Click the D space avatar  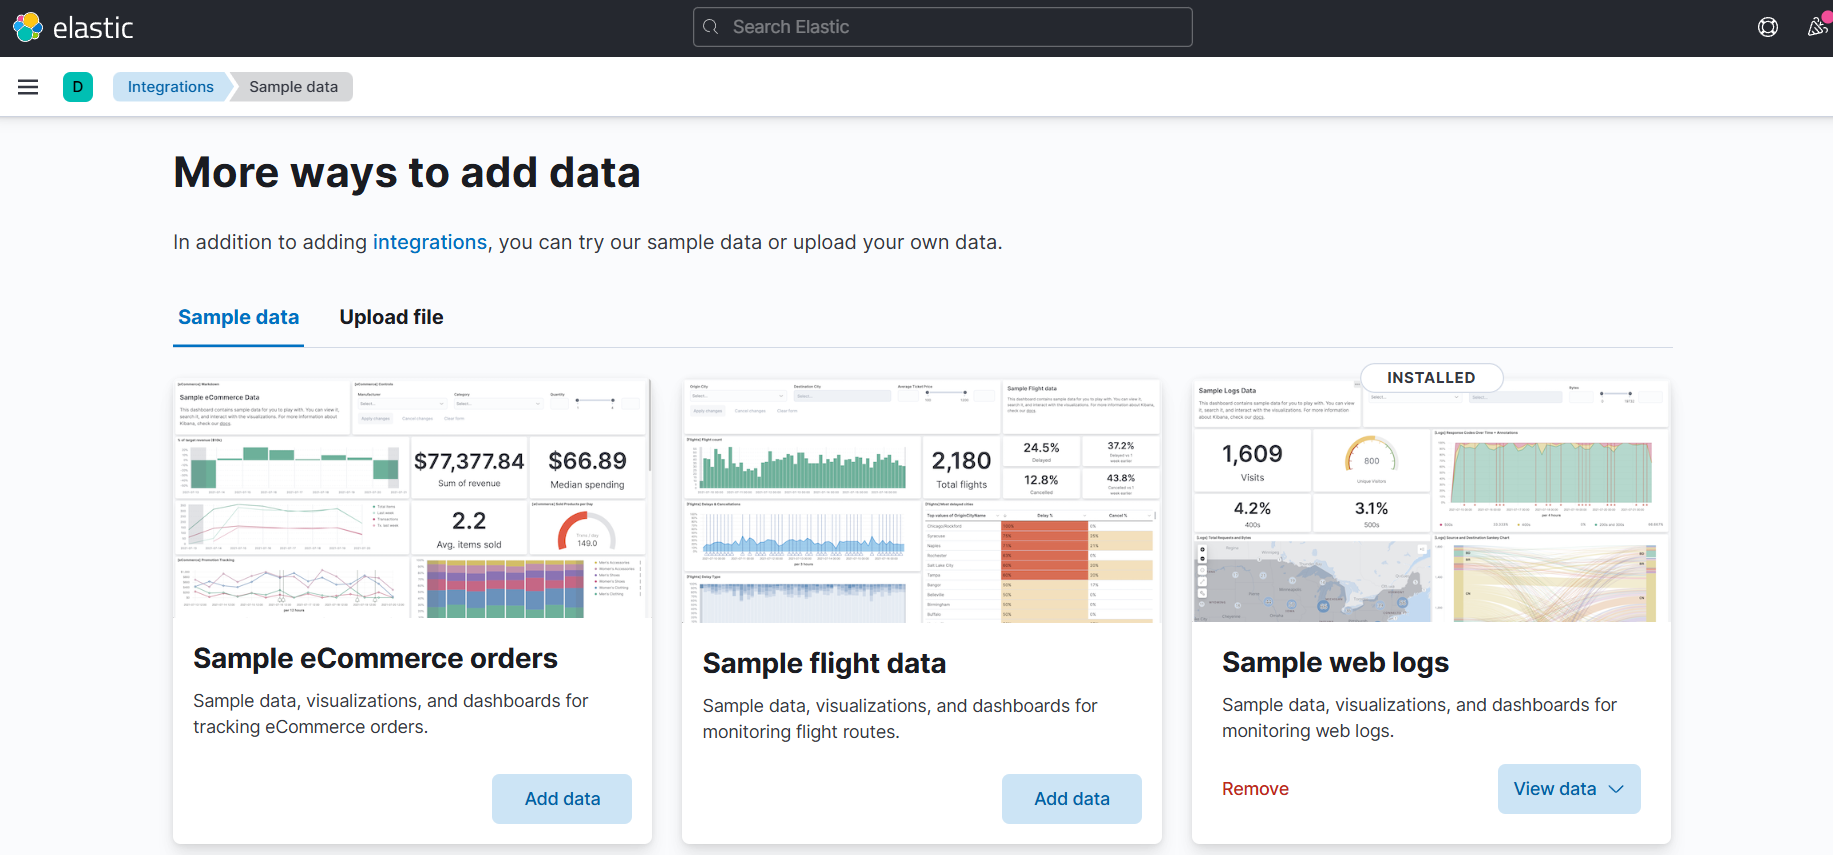pos(78,87)
